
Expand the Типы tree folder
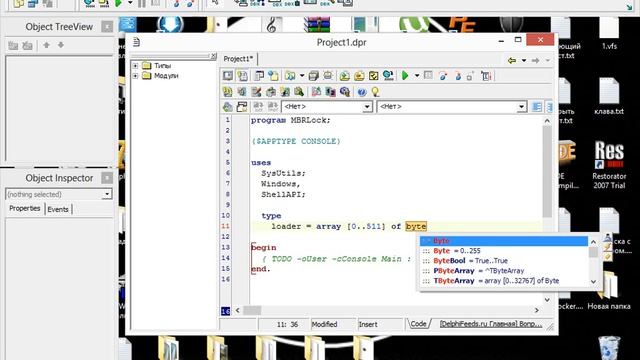point(135,65)
